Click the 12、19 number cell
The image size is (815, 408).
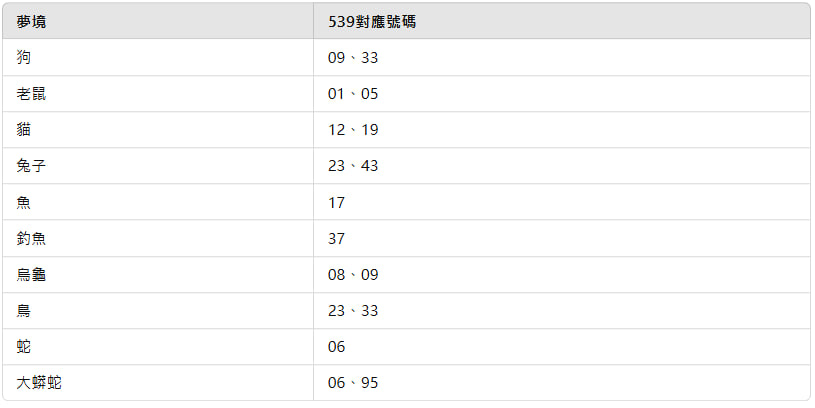[353, 130]
